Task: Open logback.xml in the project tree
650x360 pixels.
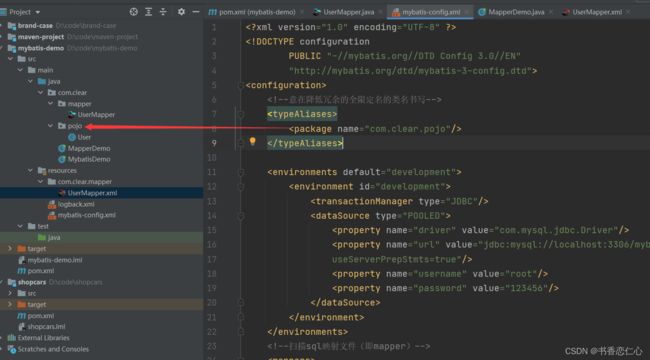Action: 76,204
